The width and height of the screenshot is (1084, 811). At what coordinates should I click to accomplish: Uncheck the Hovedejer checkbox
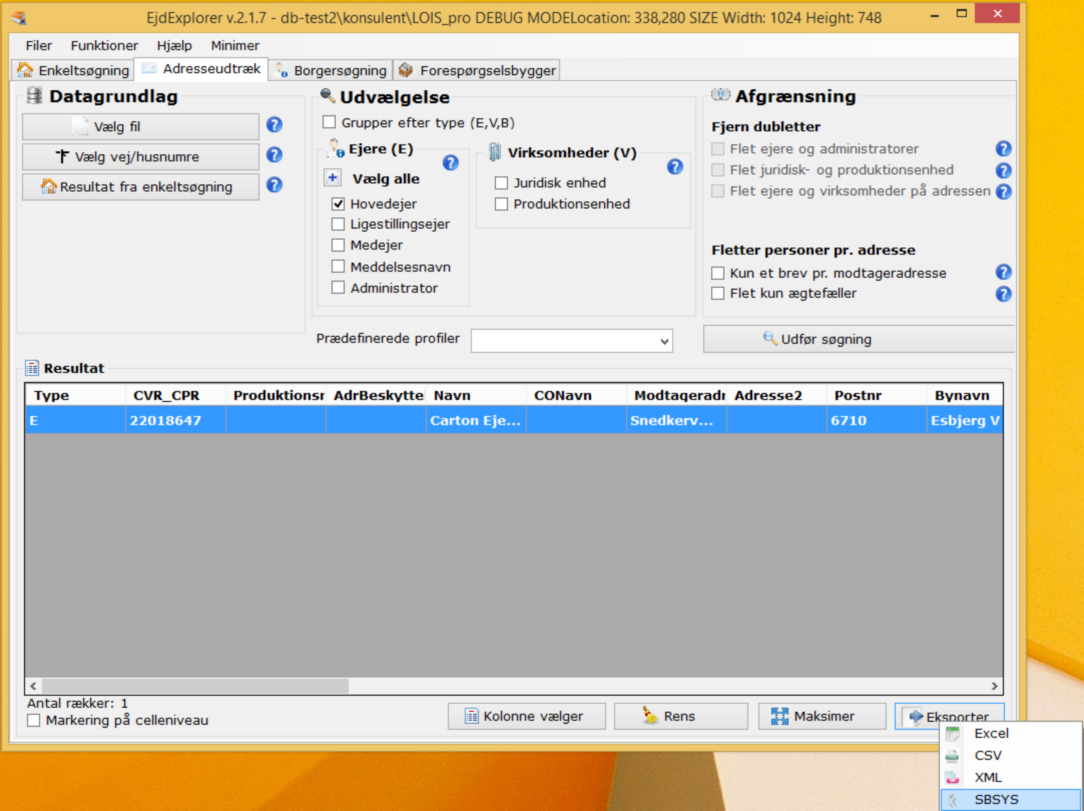coord(338,204)
